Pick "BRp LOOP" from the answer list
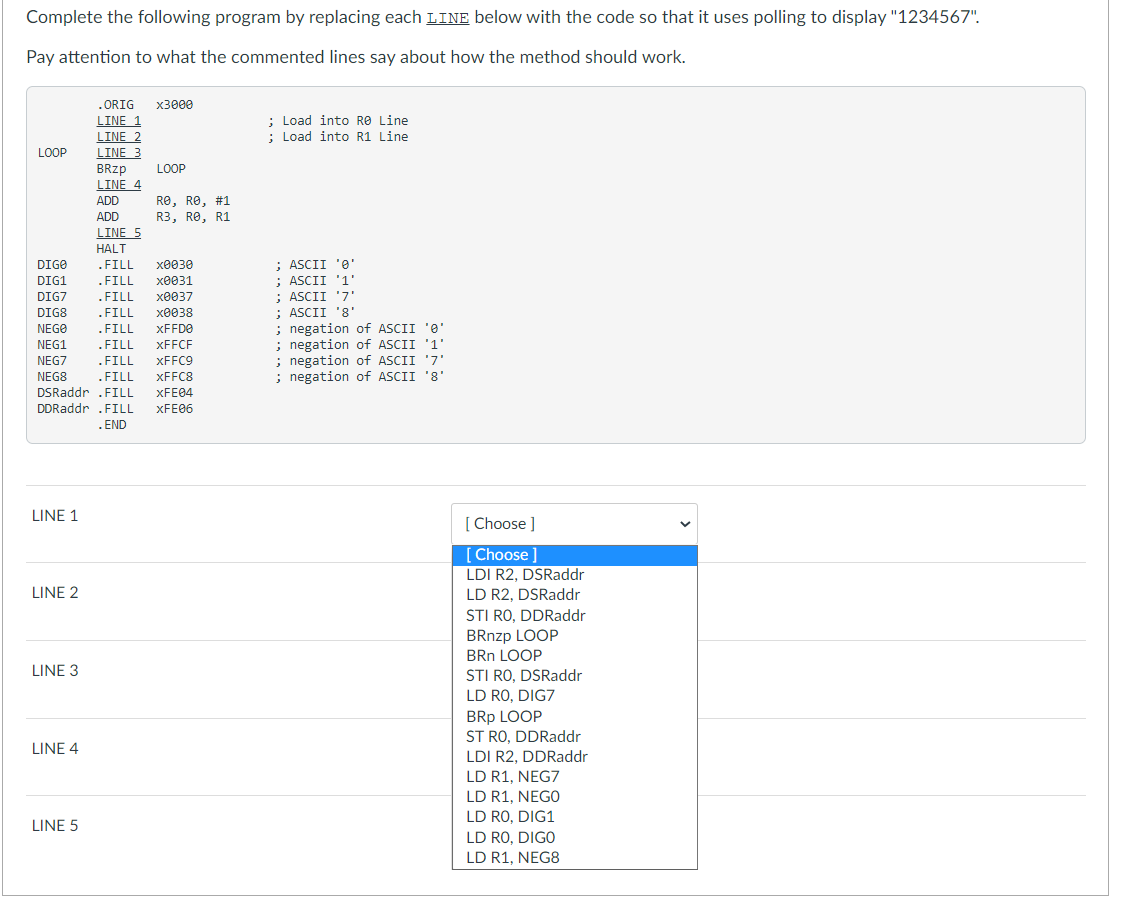The image size is (1136, 915). click(x=504, y=716)
